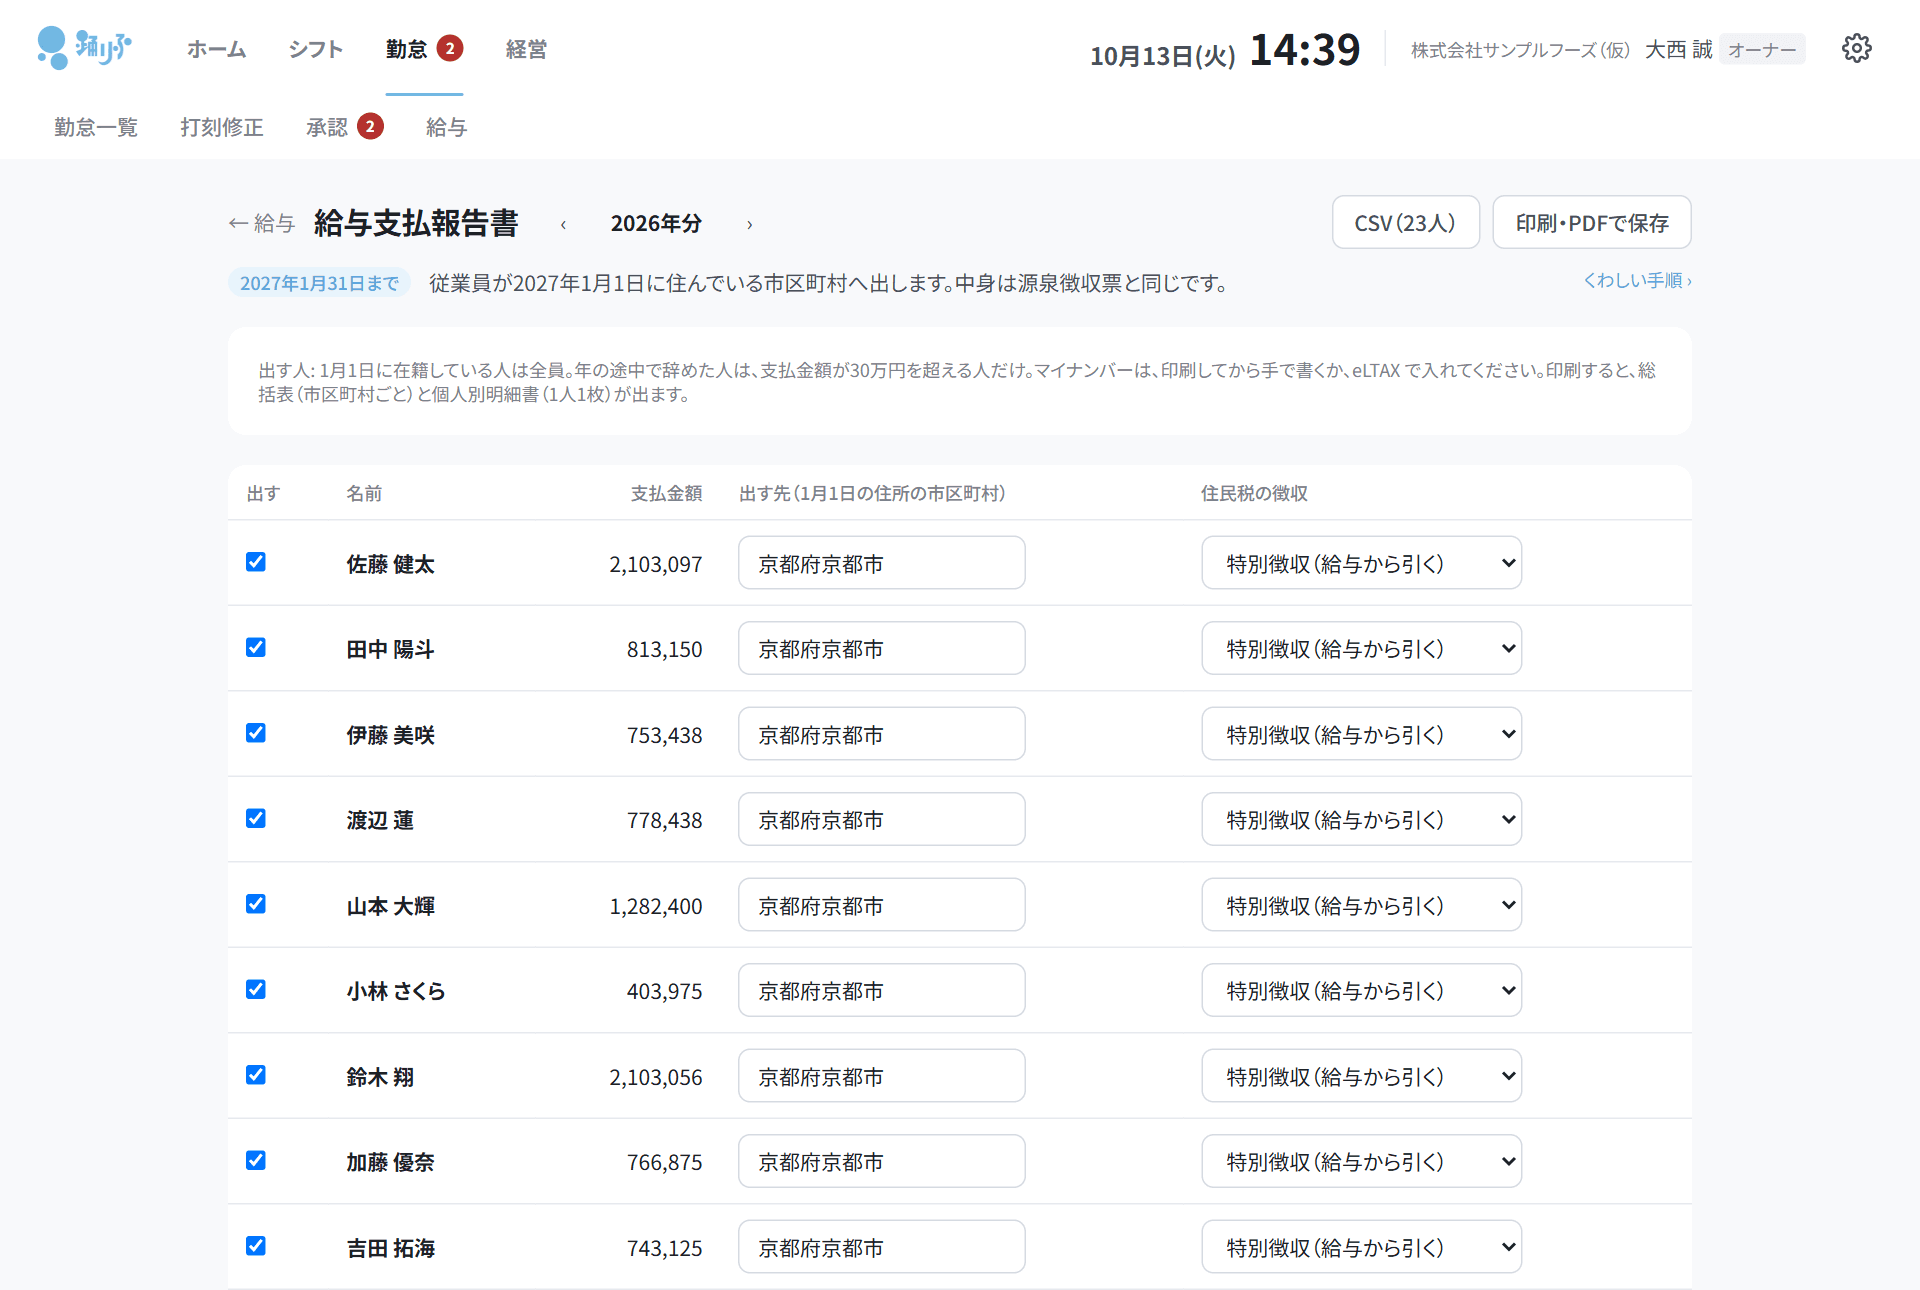Click the 2027年1月31日まで deadline badge
The width and height of the screenshot is (1920, 1290).
(319, 283)
